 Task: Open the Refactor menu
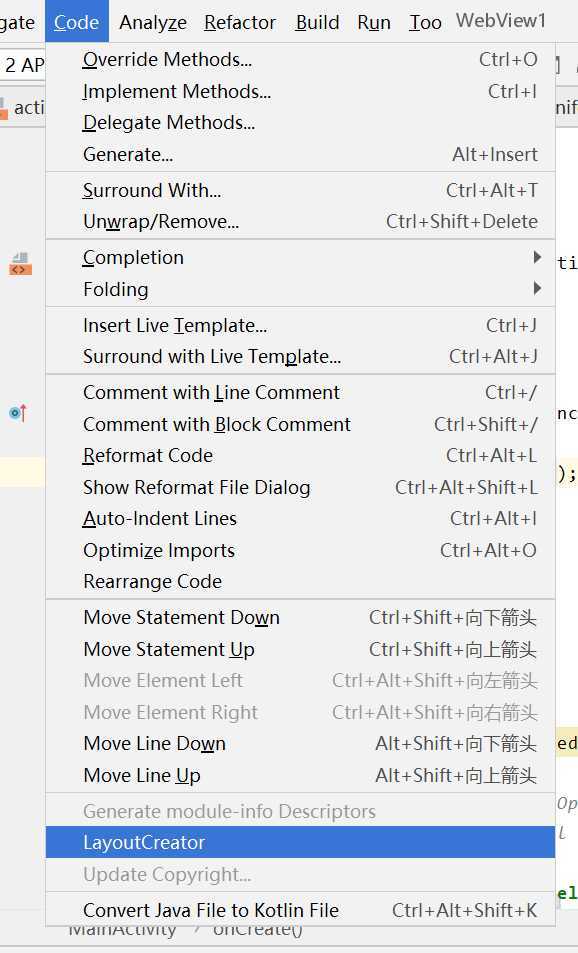pos(239,22)
